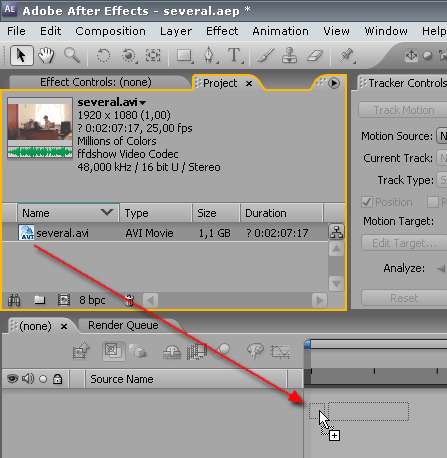The image size is (447, 458).
Task: Select the Rotation tool
Action: pyautogui.click(x=103, y=55)
